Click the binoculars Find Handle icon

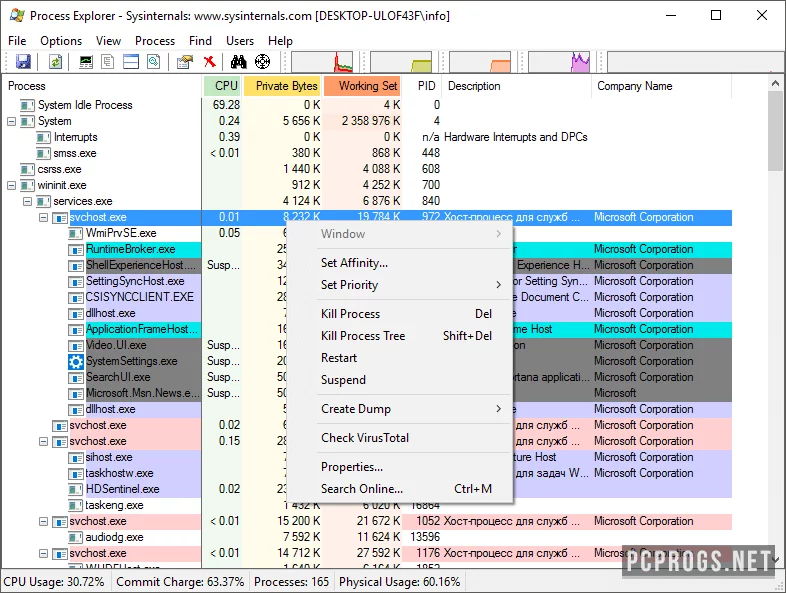point(239,62)
